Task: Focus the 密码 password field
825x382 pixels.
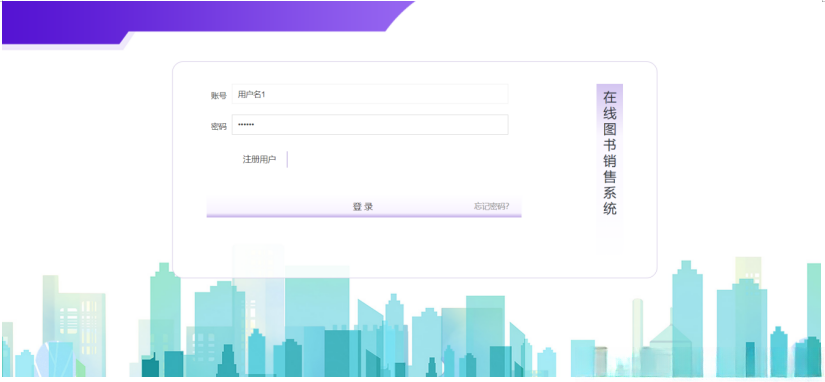Action: click(x=370, y=125)
